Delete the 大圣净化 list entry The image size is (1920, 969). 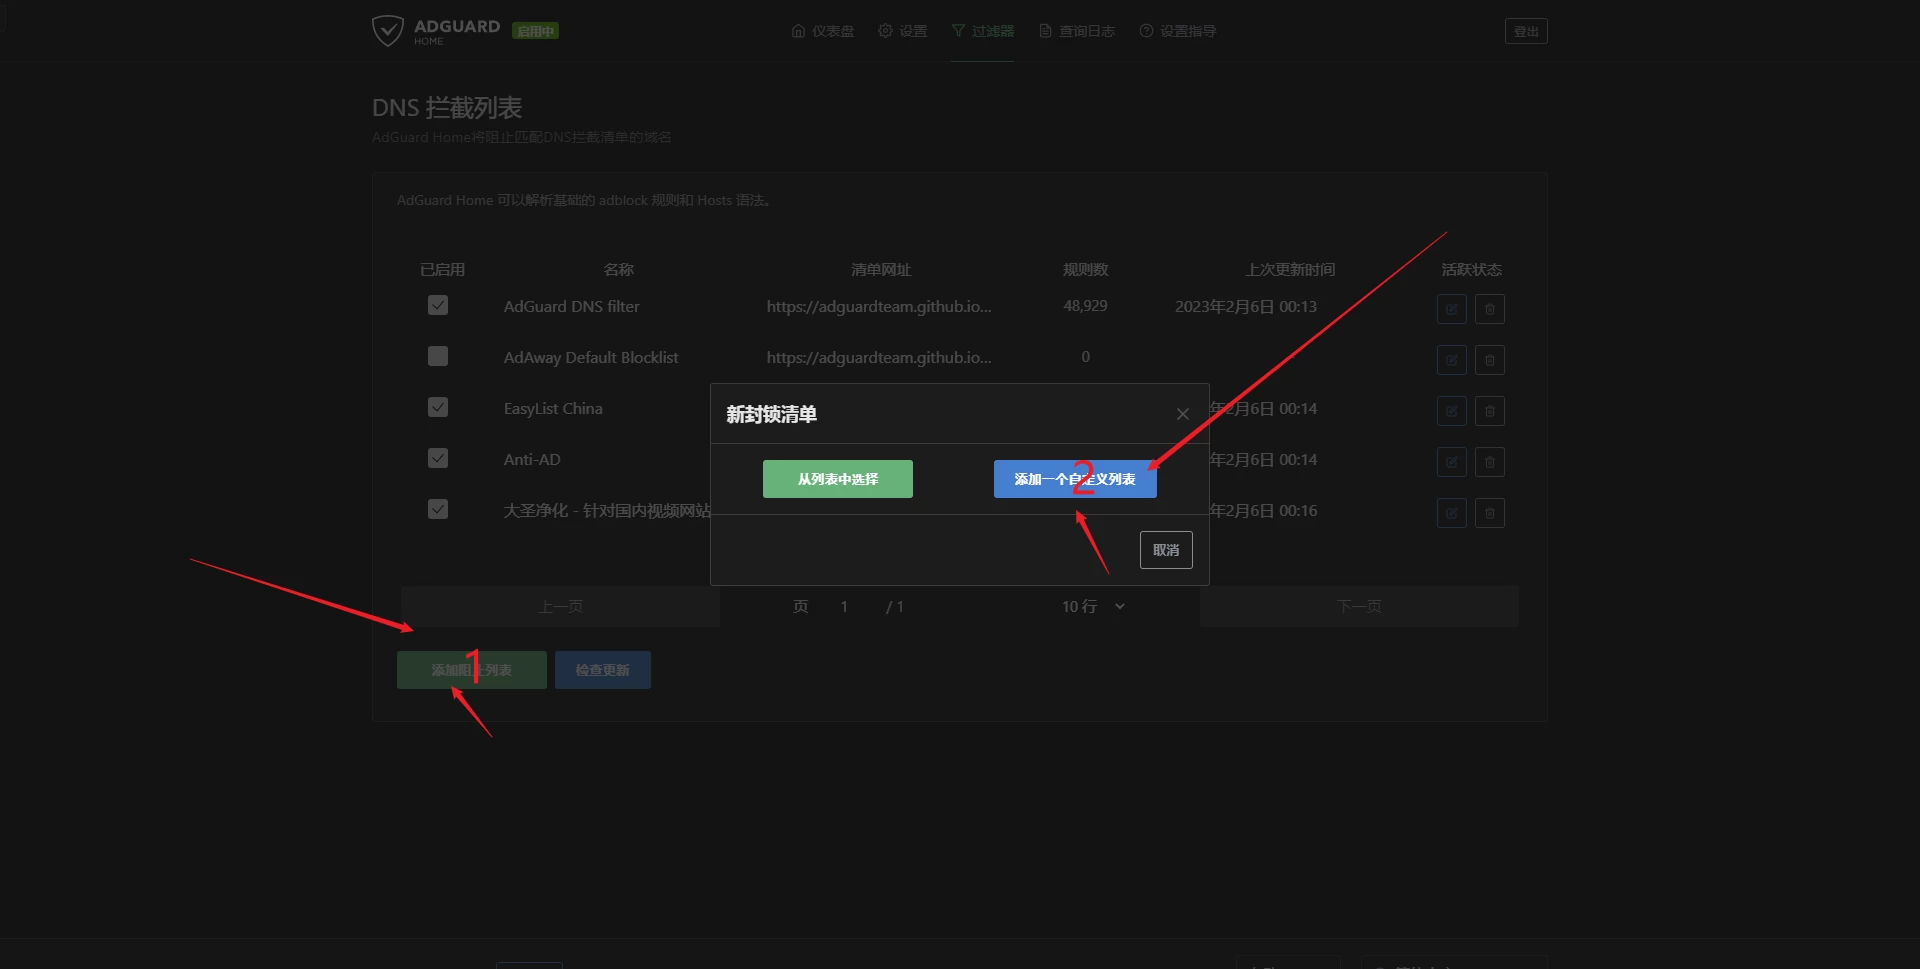1490,513
